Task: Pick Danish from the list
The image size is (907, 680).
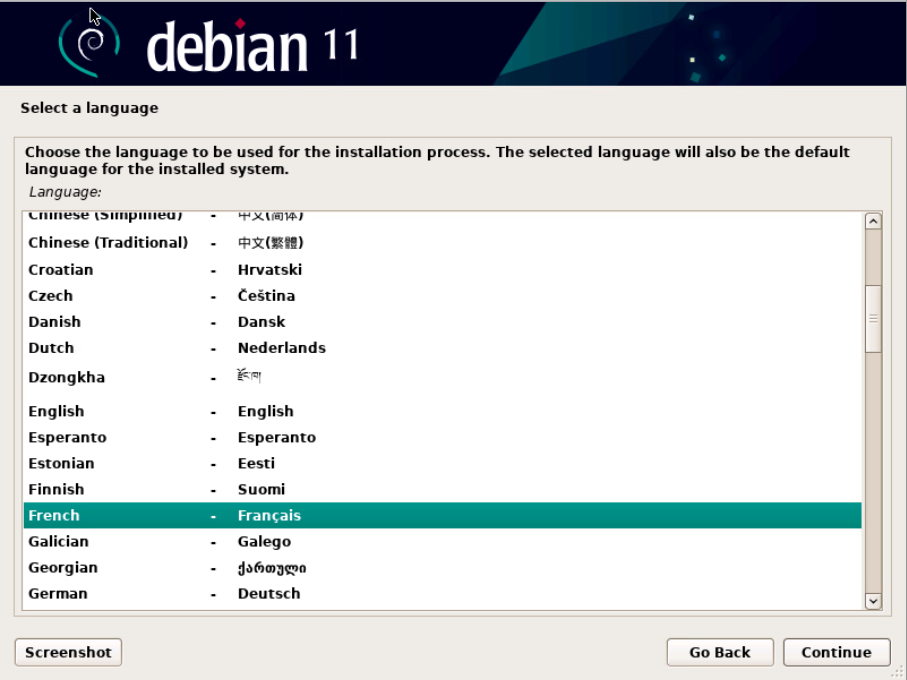Action: tap(54, 322)
